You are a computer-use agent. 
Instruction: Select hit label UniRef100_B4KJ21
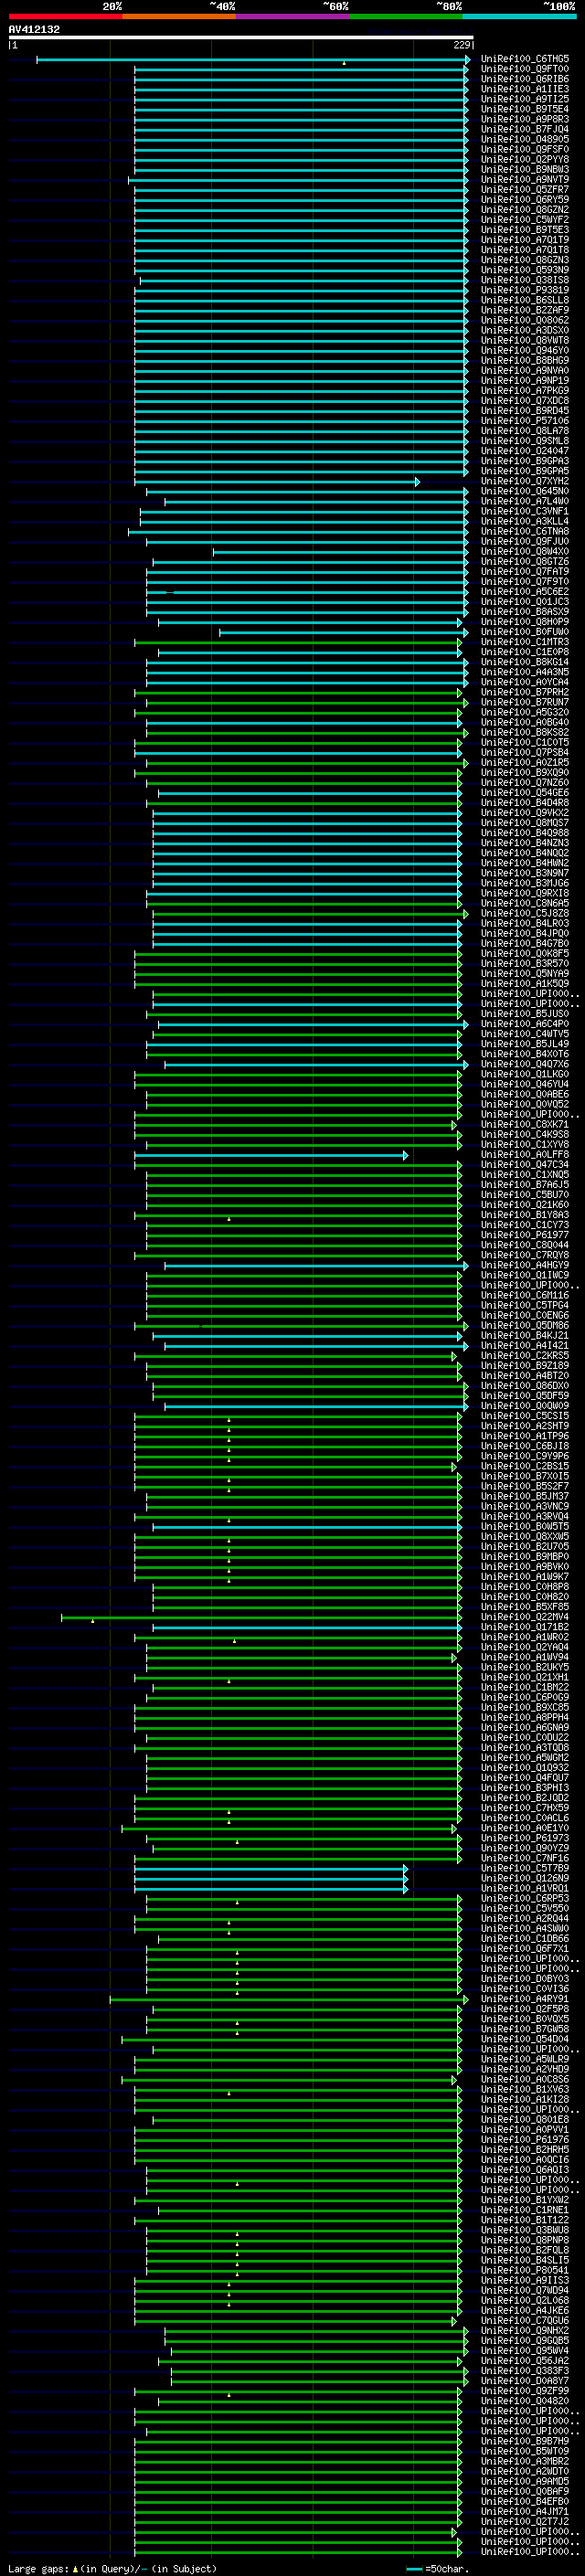pyautogui.click(x=525, y=1336)
